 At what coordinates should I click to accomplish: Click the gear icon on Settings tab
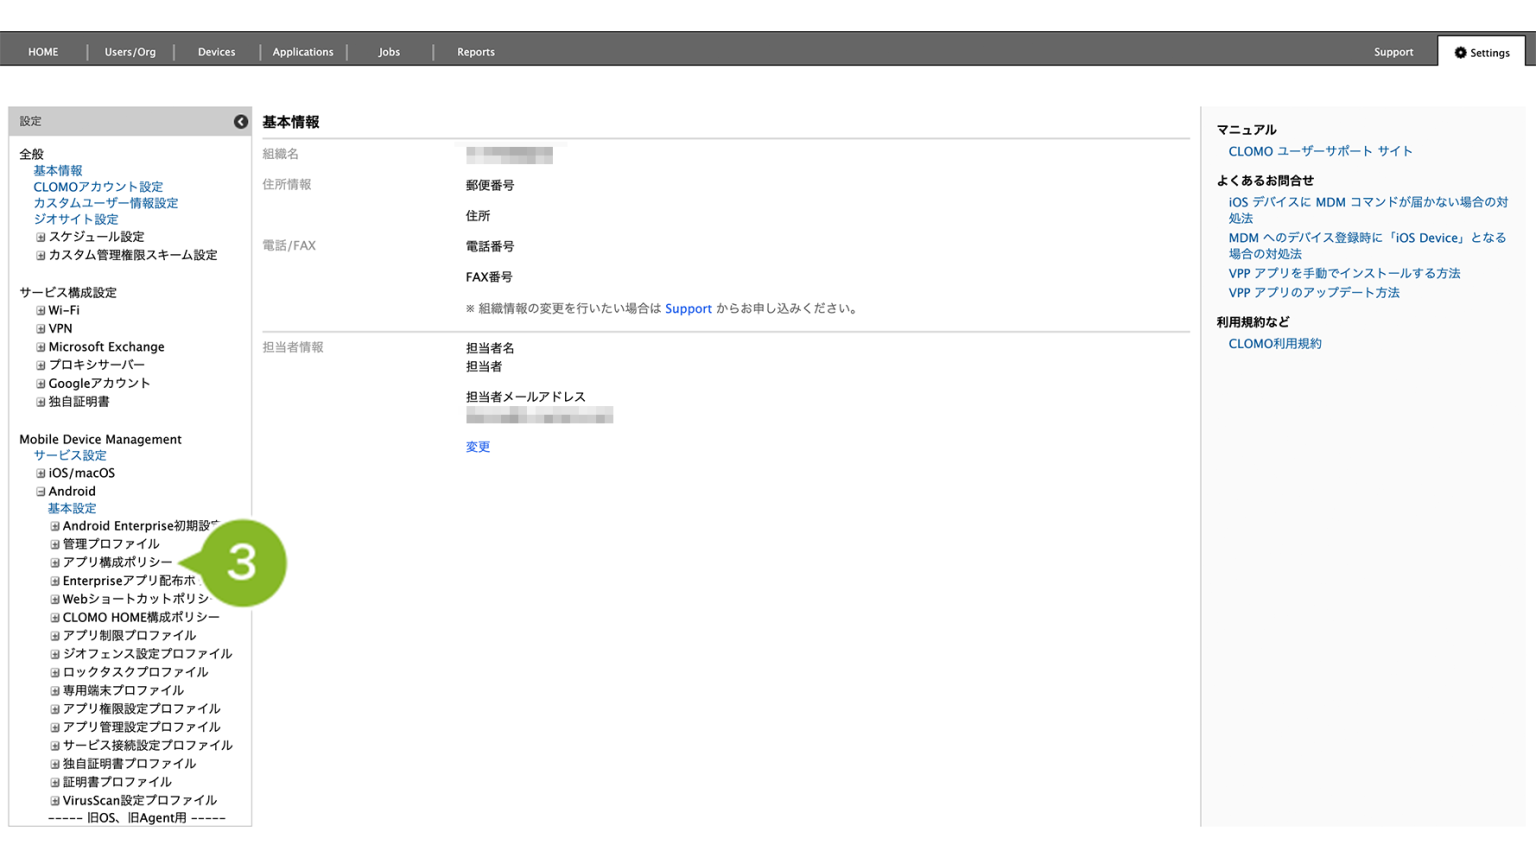pyautogui.click(x=1460, y=53)
